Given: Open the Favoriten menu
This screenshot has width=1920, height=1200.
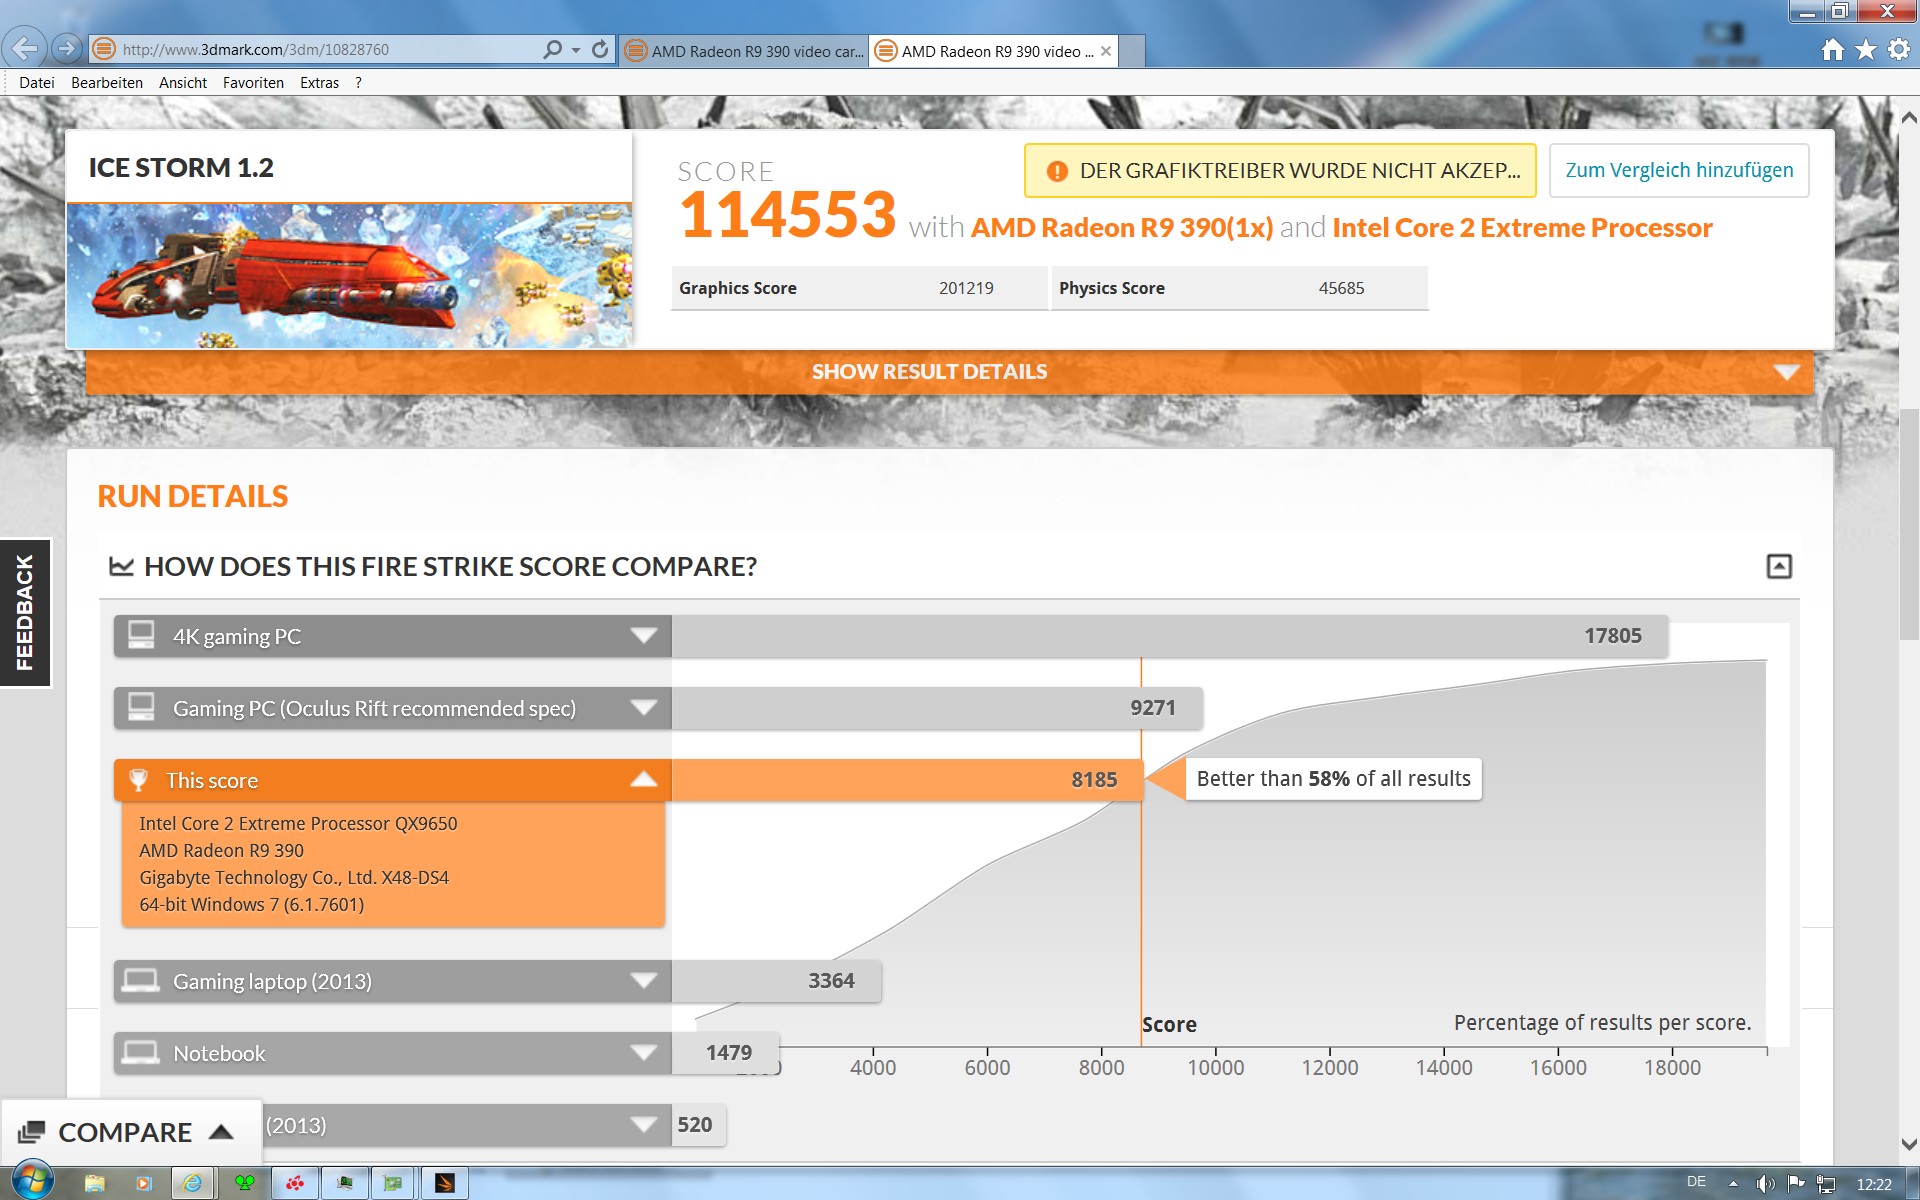Looking at the screenshot, I should click(253, 83).
